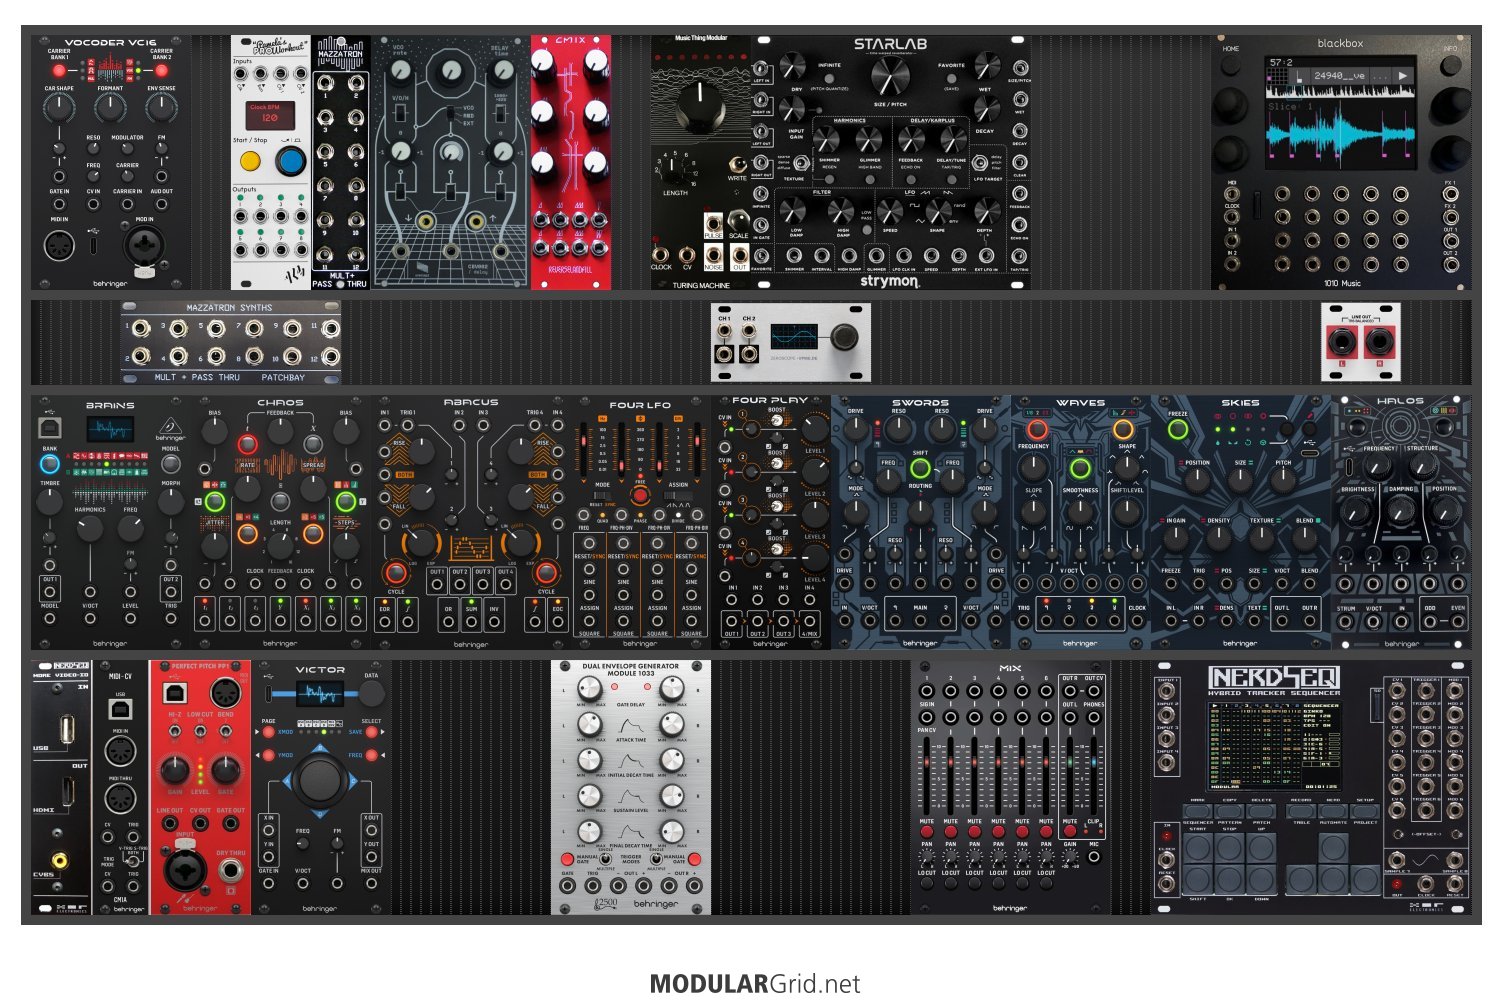The image size is (1512, 1005).
Task: Toggle the PASS/THRU switch on Mazzatron Mult+
Action: click(x=339, y=284)
